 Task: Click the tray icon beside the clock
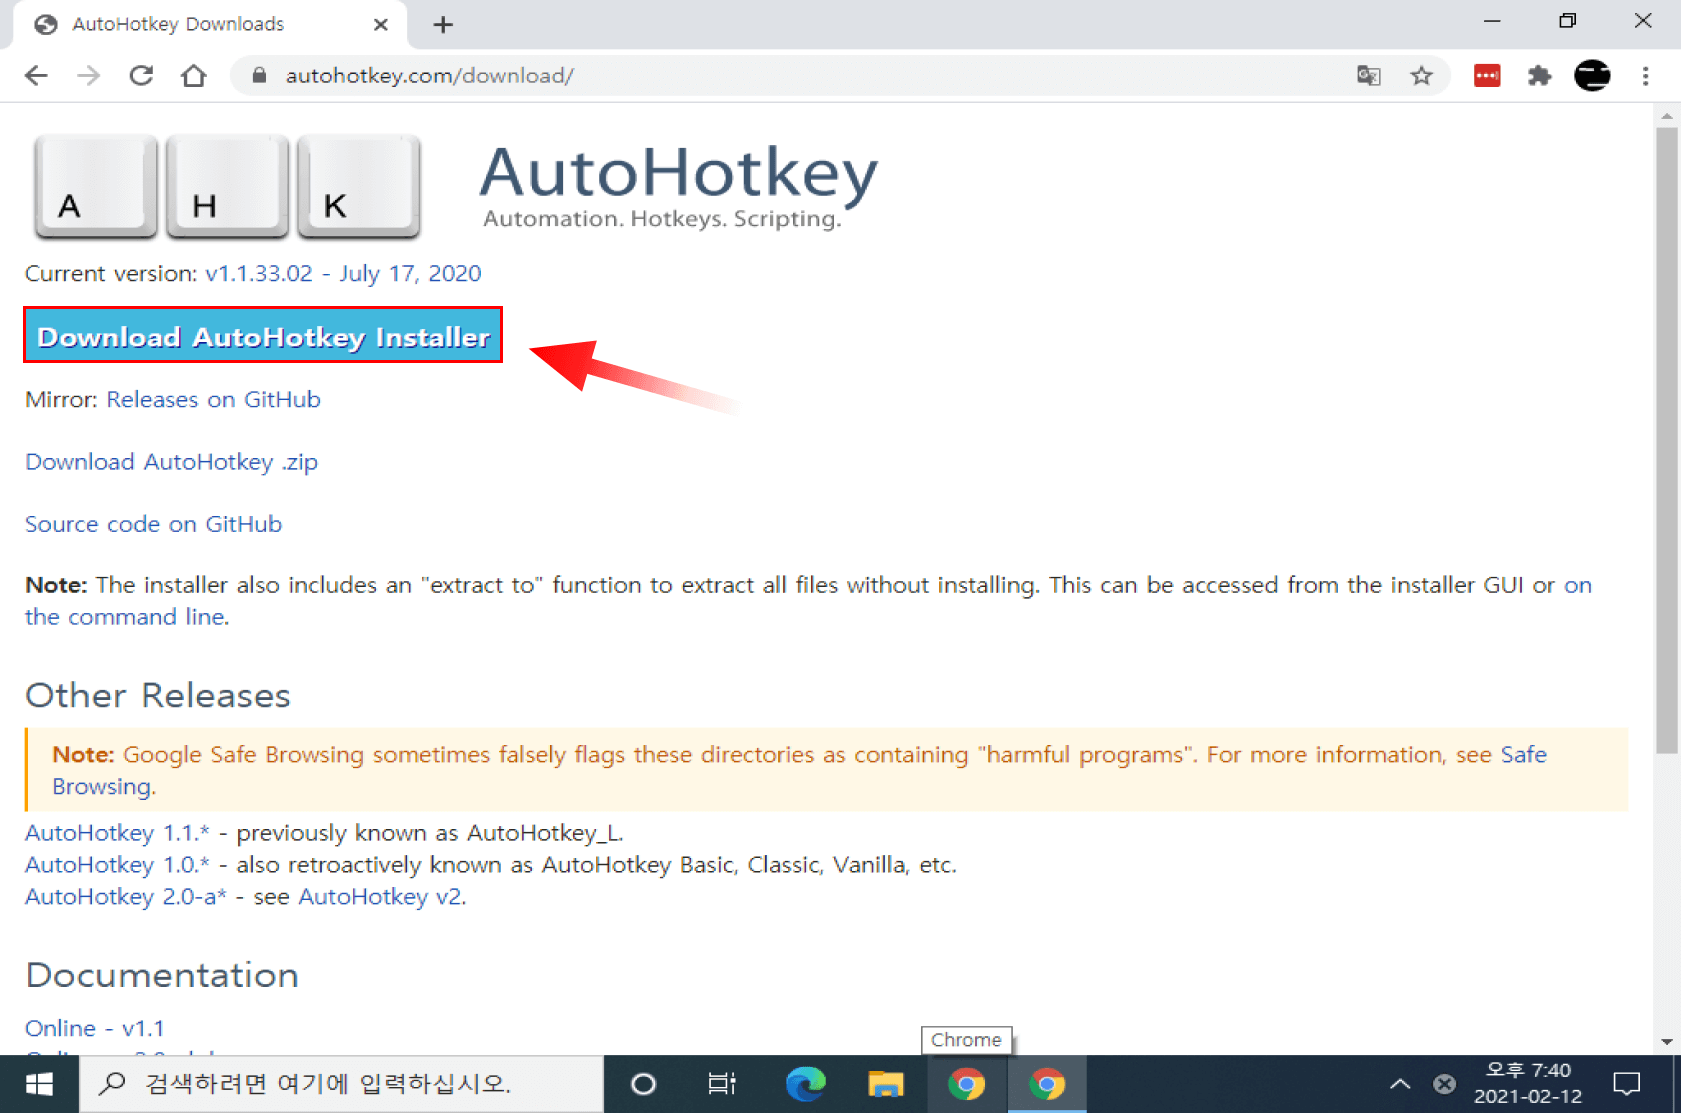point(1444,1084)
